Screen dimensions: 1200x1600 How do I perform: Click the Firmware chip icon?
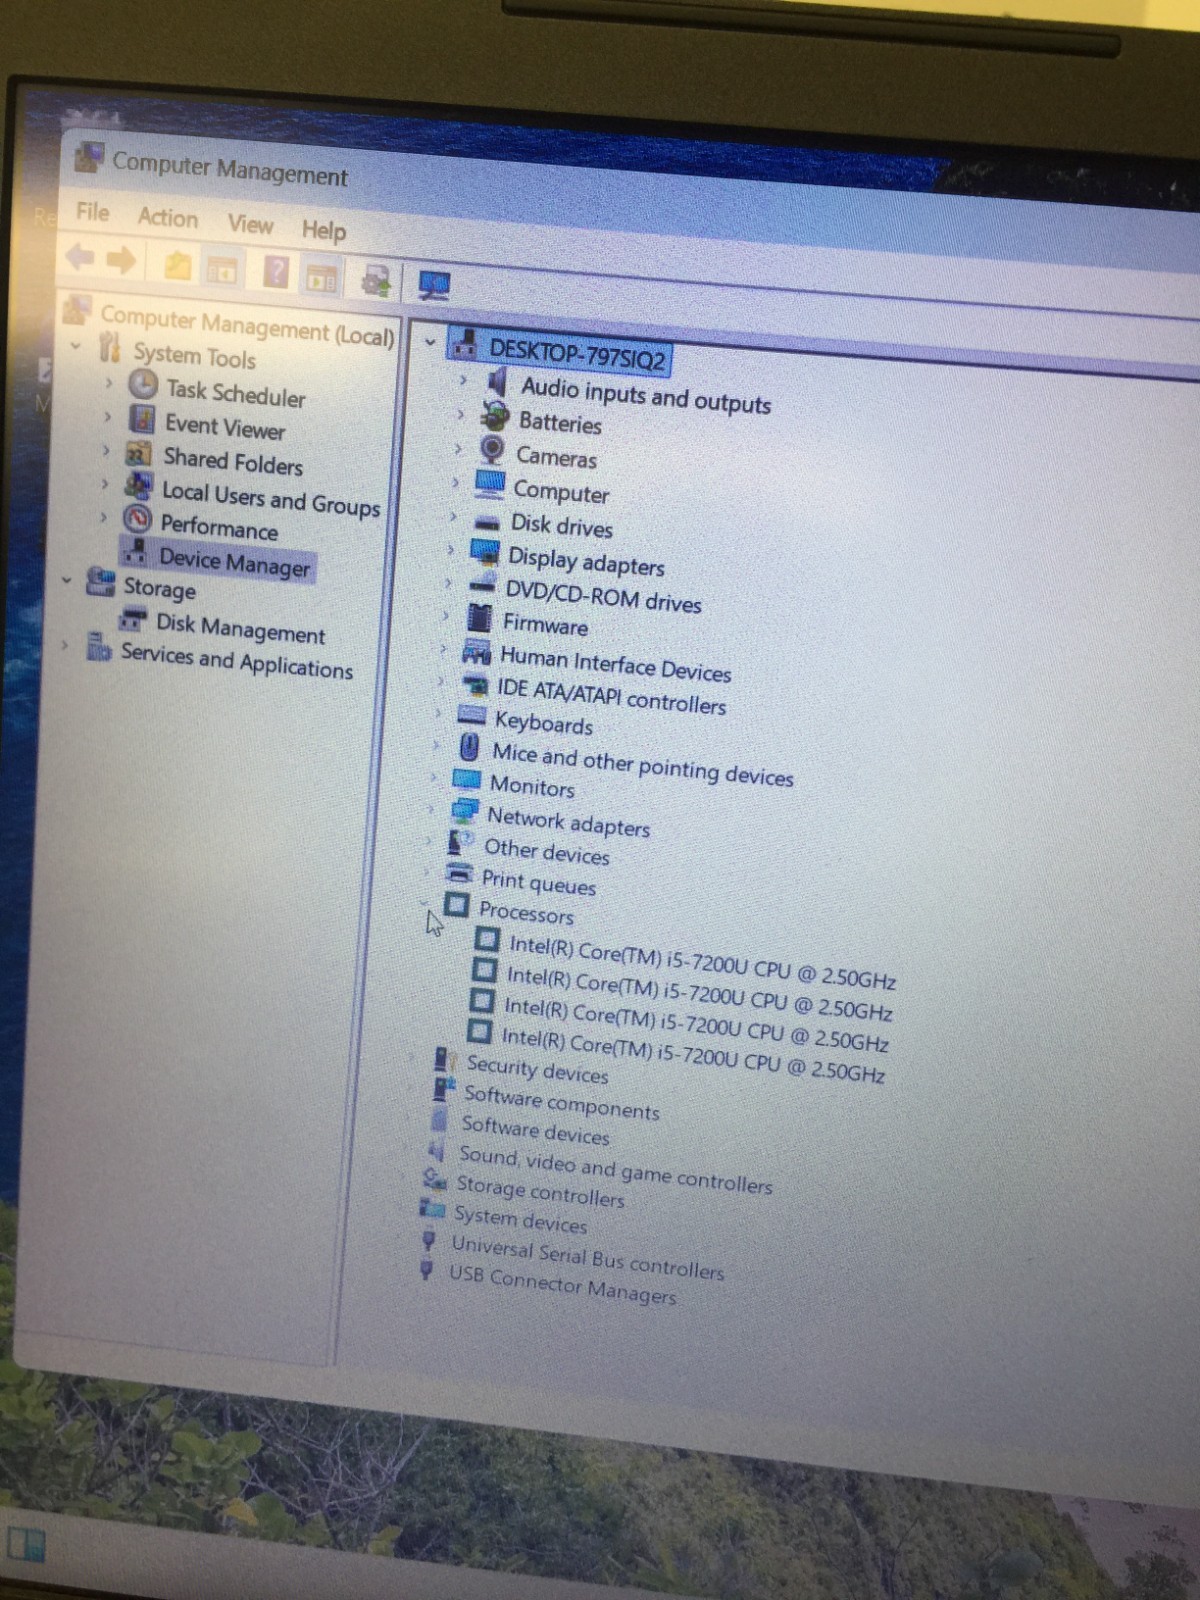[480, 617]
